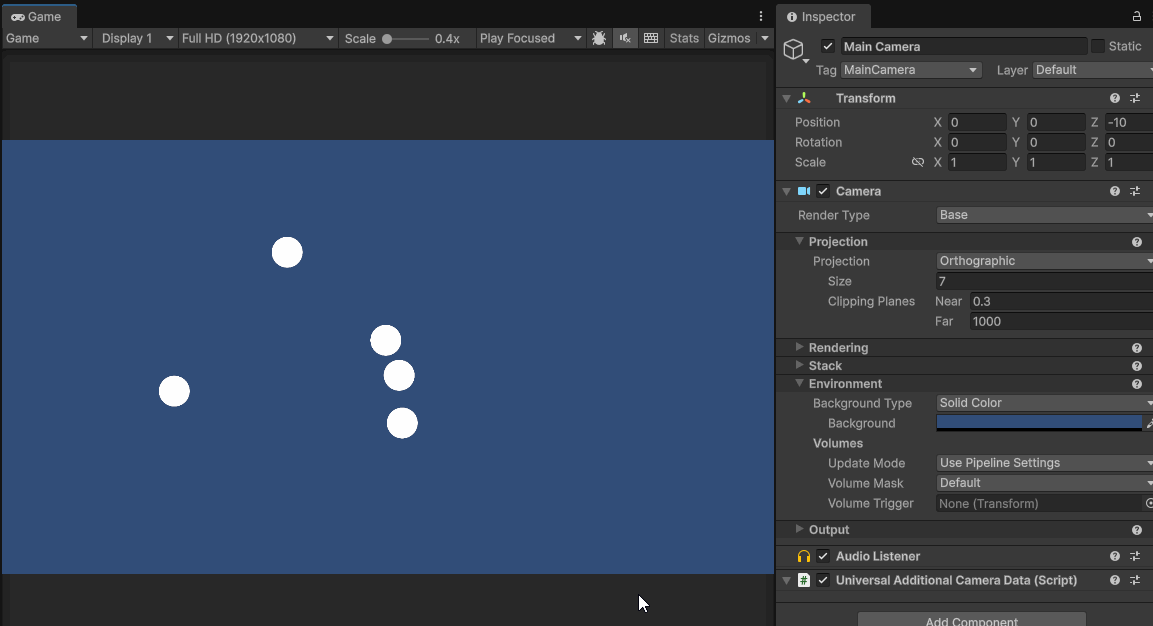Click the Main Camera name field

[963, 46]
